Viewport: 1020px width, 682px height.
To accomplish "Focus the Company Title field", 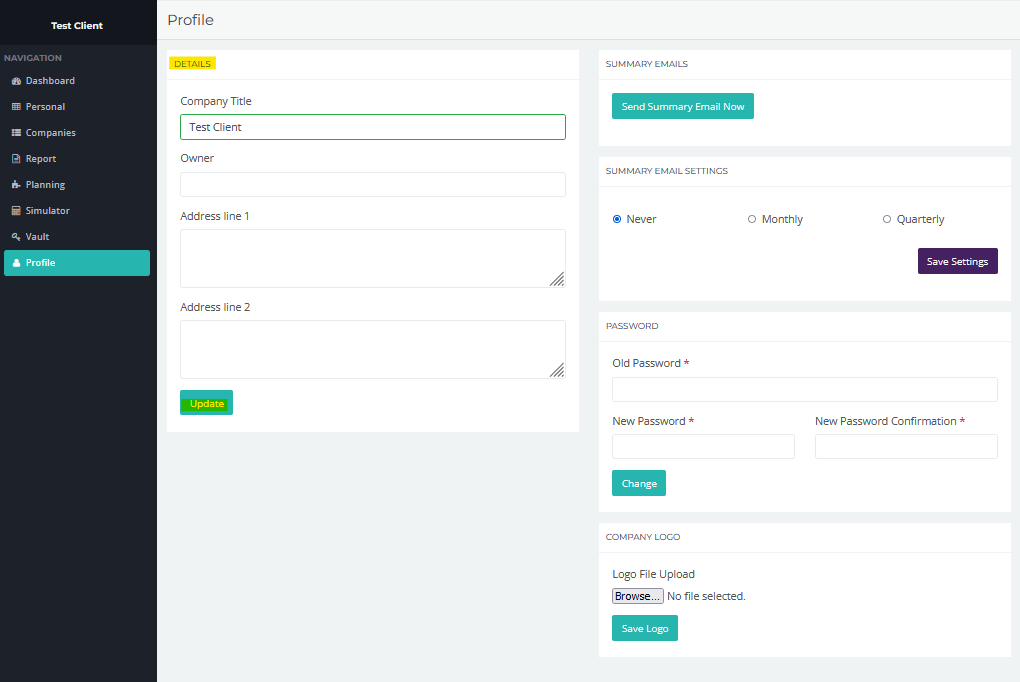I will point(373,127).
